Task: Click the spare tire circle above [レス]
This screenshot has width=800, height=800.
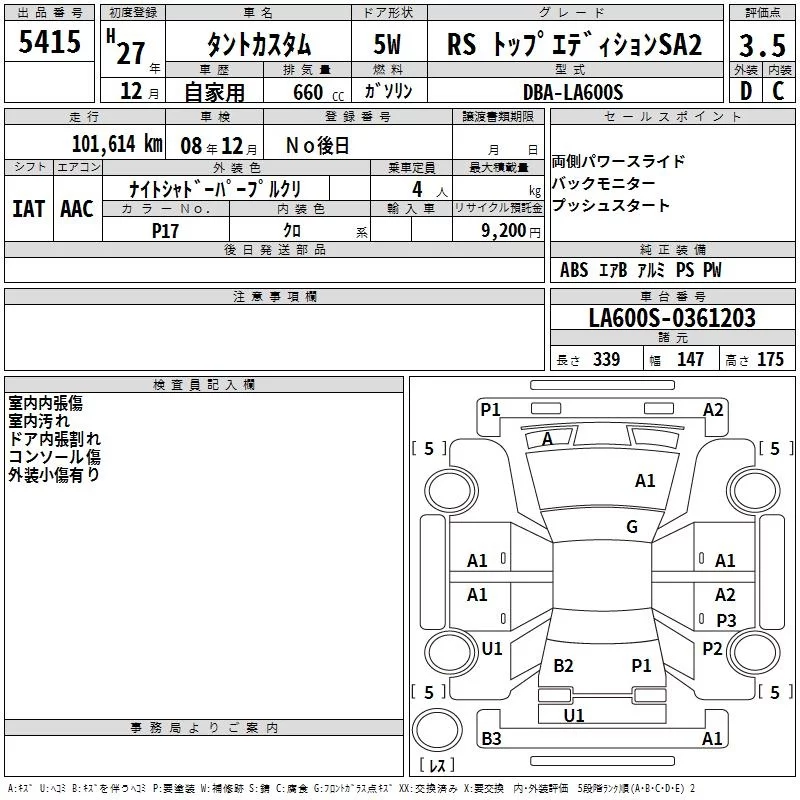Action: tap(437, 730)
